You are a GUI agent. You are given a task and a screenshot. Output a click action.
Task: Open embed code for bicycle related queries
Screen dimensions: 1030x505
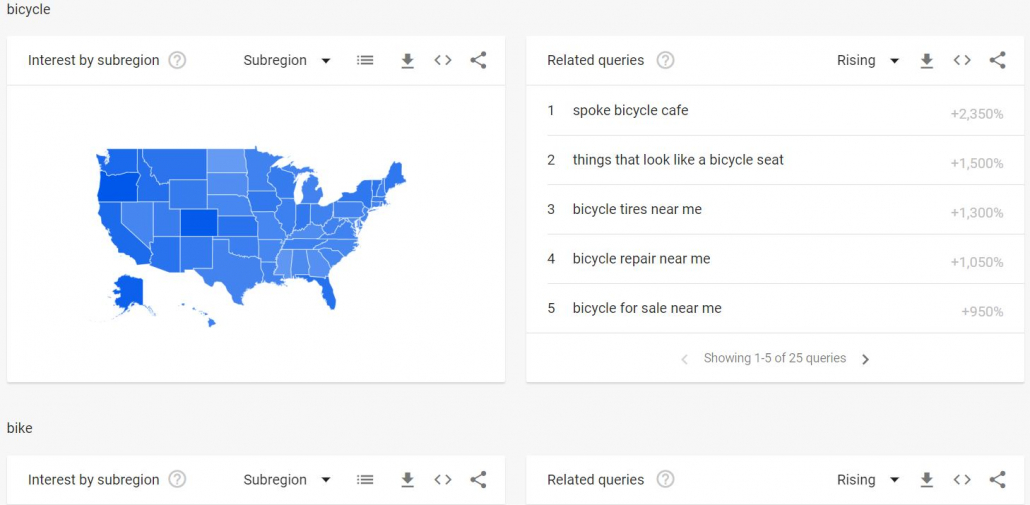[962, 60]
